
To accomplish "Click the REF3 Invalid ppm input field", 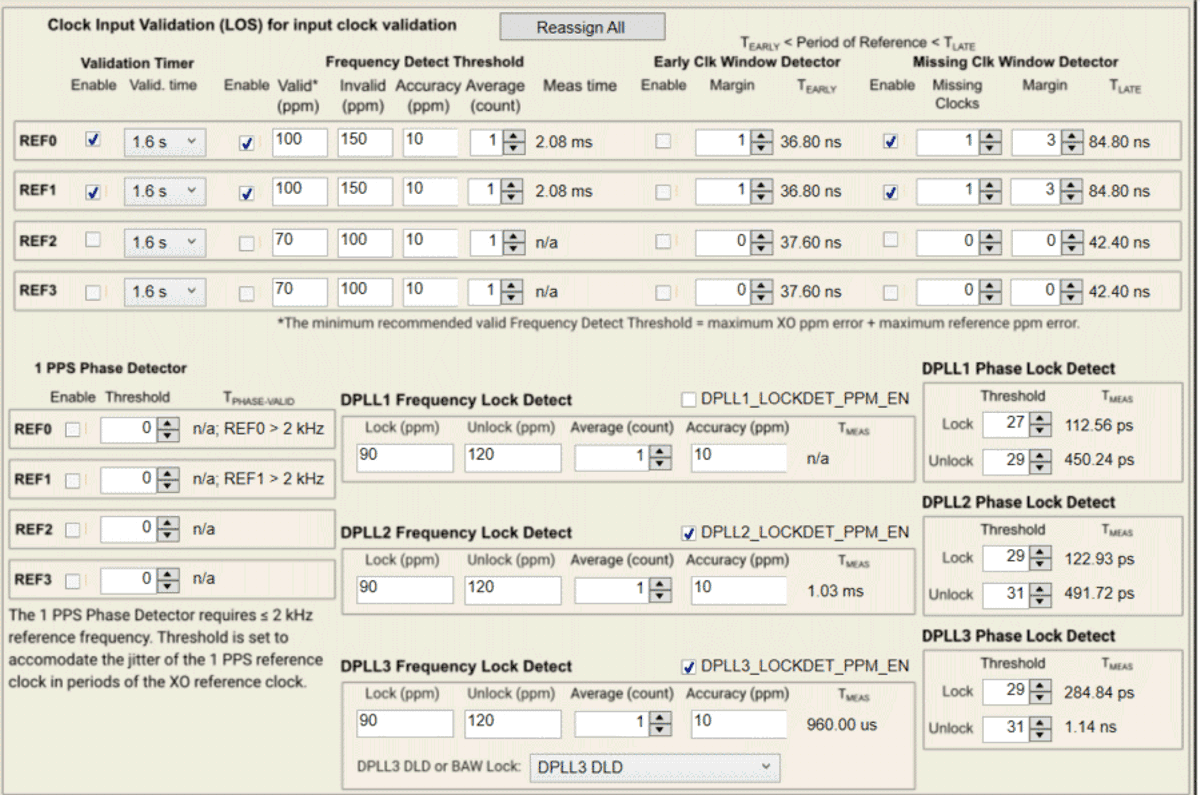I will point(364,292).
